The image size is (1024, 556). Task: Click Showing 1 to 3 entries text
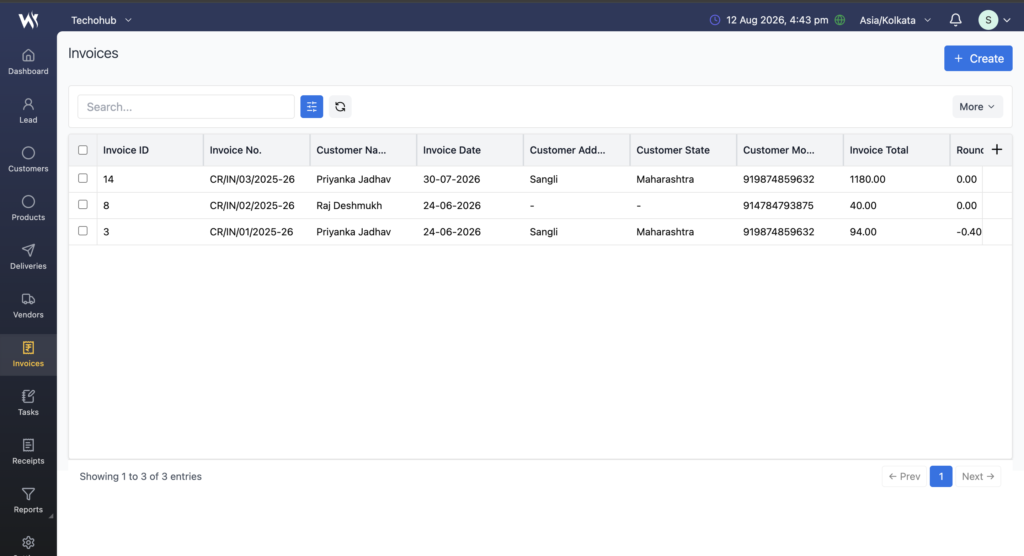click(140, 476)
